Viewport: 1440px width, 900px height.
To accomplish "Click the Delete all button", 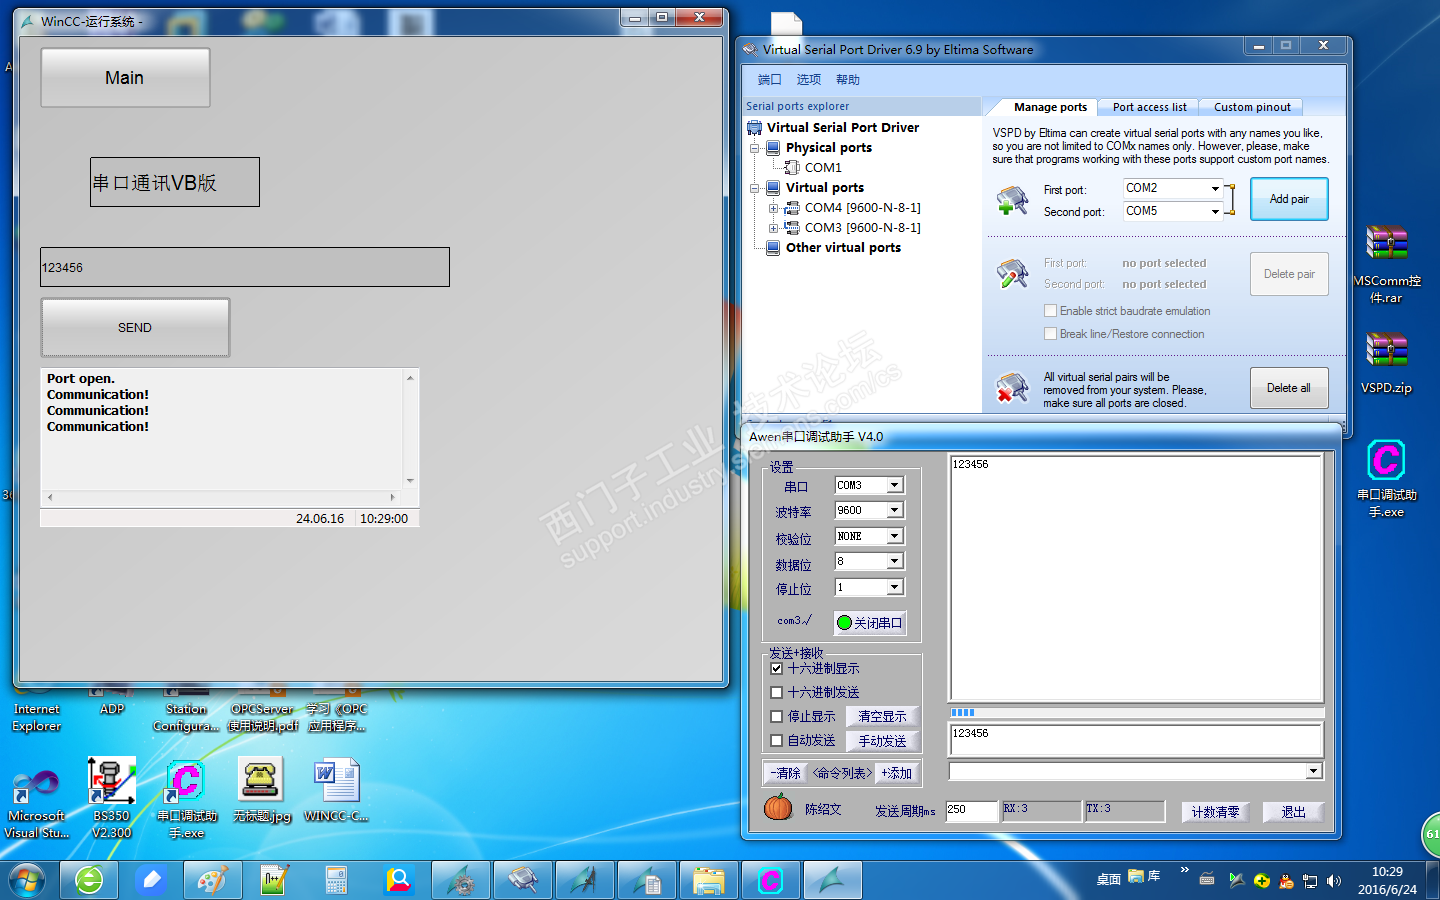I will point(1289,388).
